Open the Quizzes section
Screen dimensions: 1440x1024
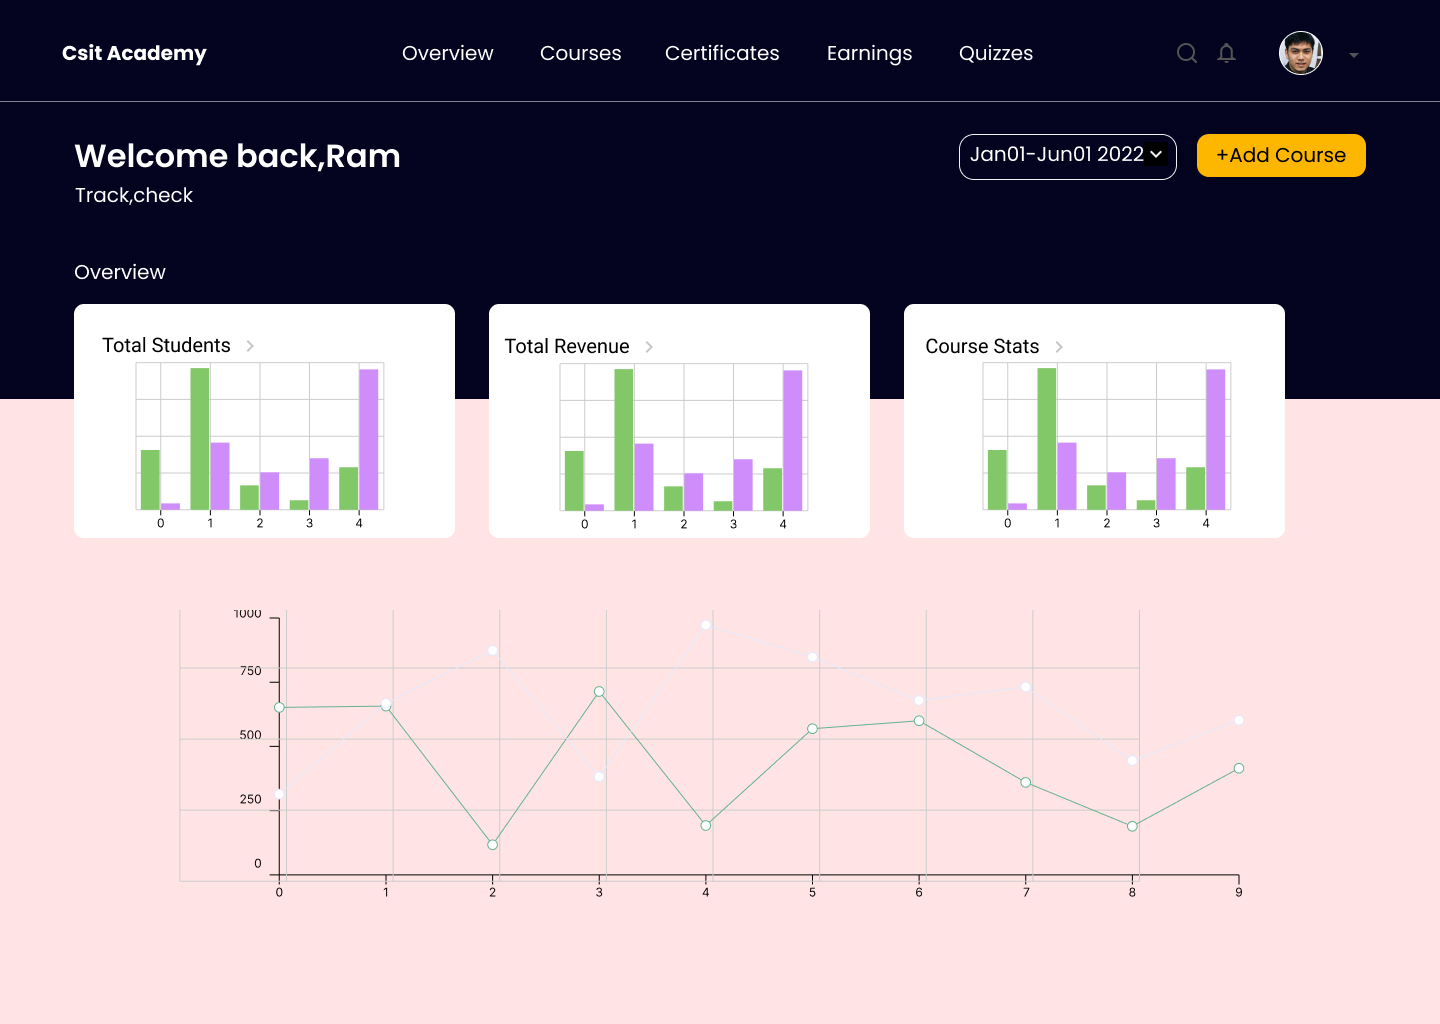click(x=996, y=53)
